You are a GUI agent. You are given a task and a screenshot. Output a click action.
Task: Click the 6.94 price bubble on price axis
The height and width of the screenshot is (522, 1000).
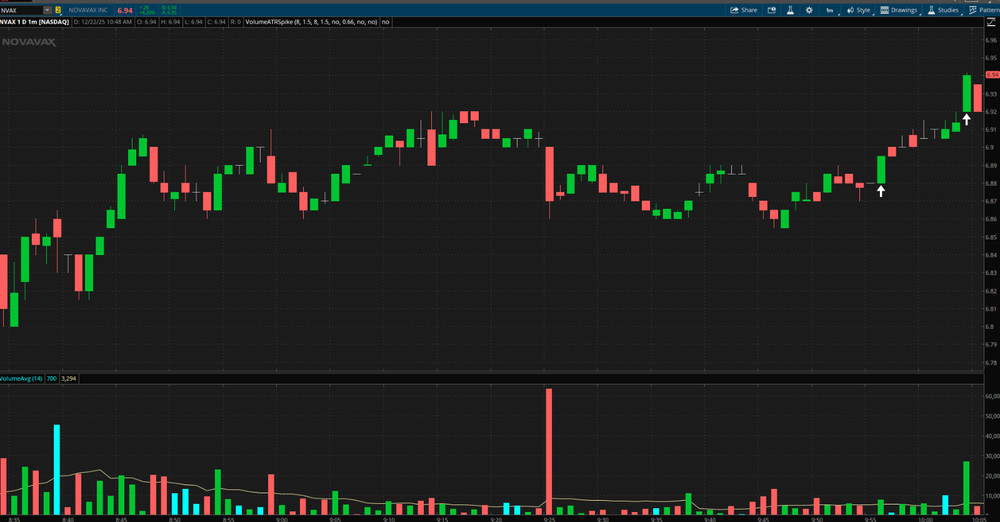click(992, 75)
